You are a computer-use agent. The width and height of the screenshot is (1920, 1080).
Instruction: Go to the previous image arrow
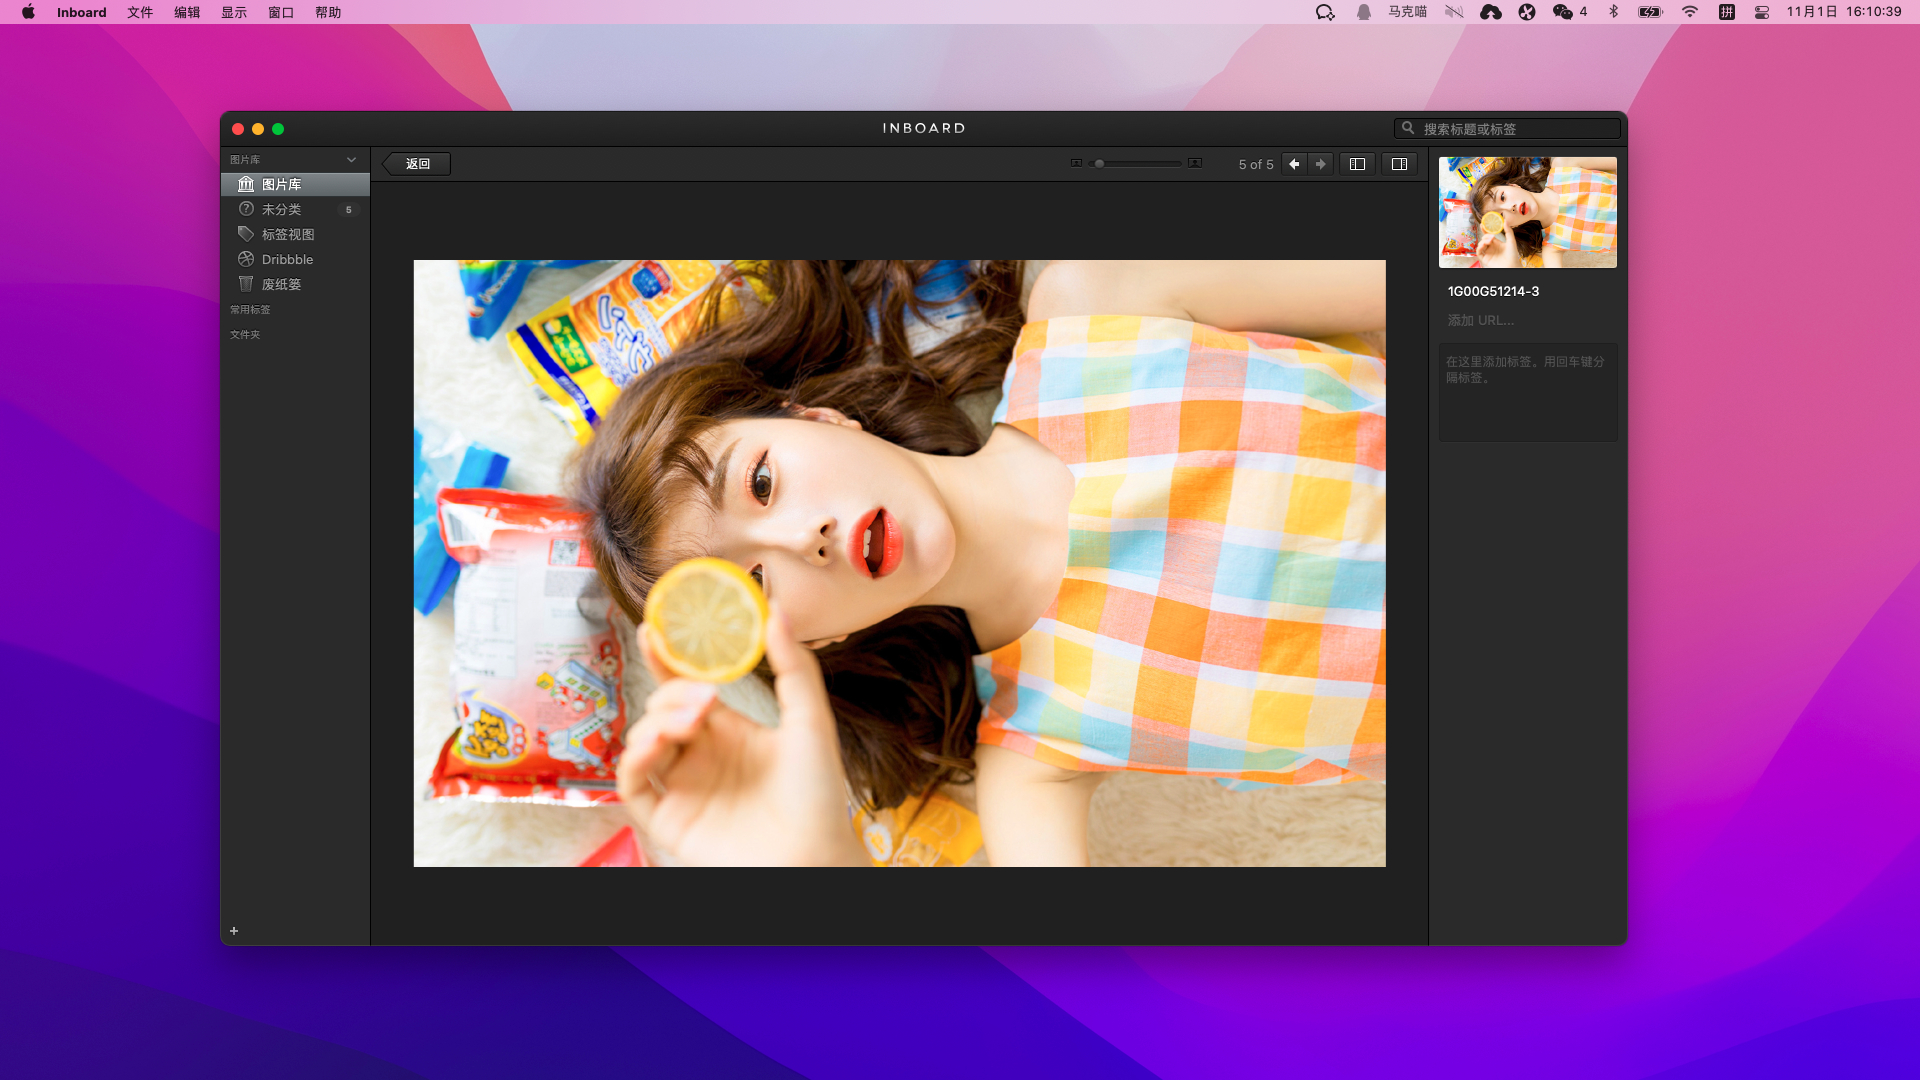click(1294, 164)
